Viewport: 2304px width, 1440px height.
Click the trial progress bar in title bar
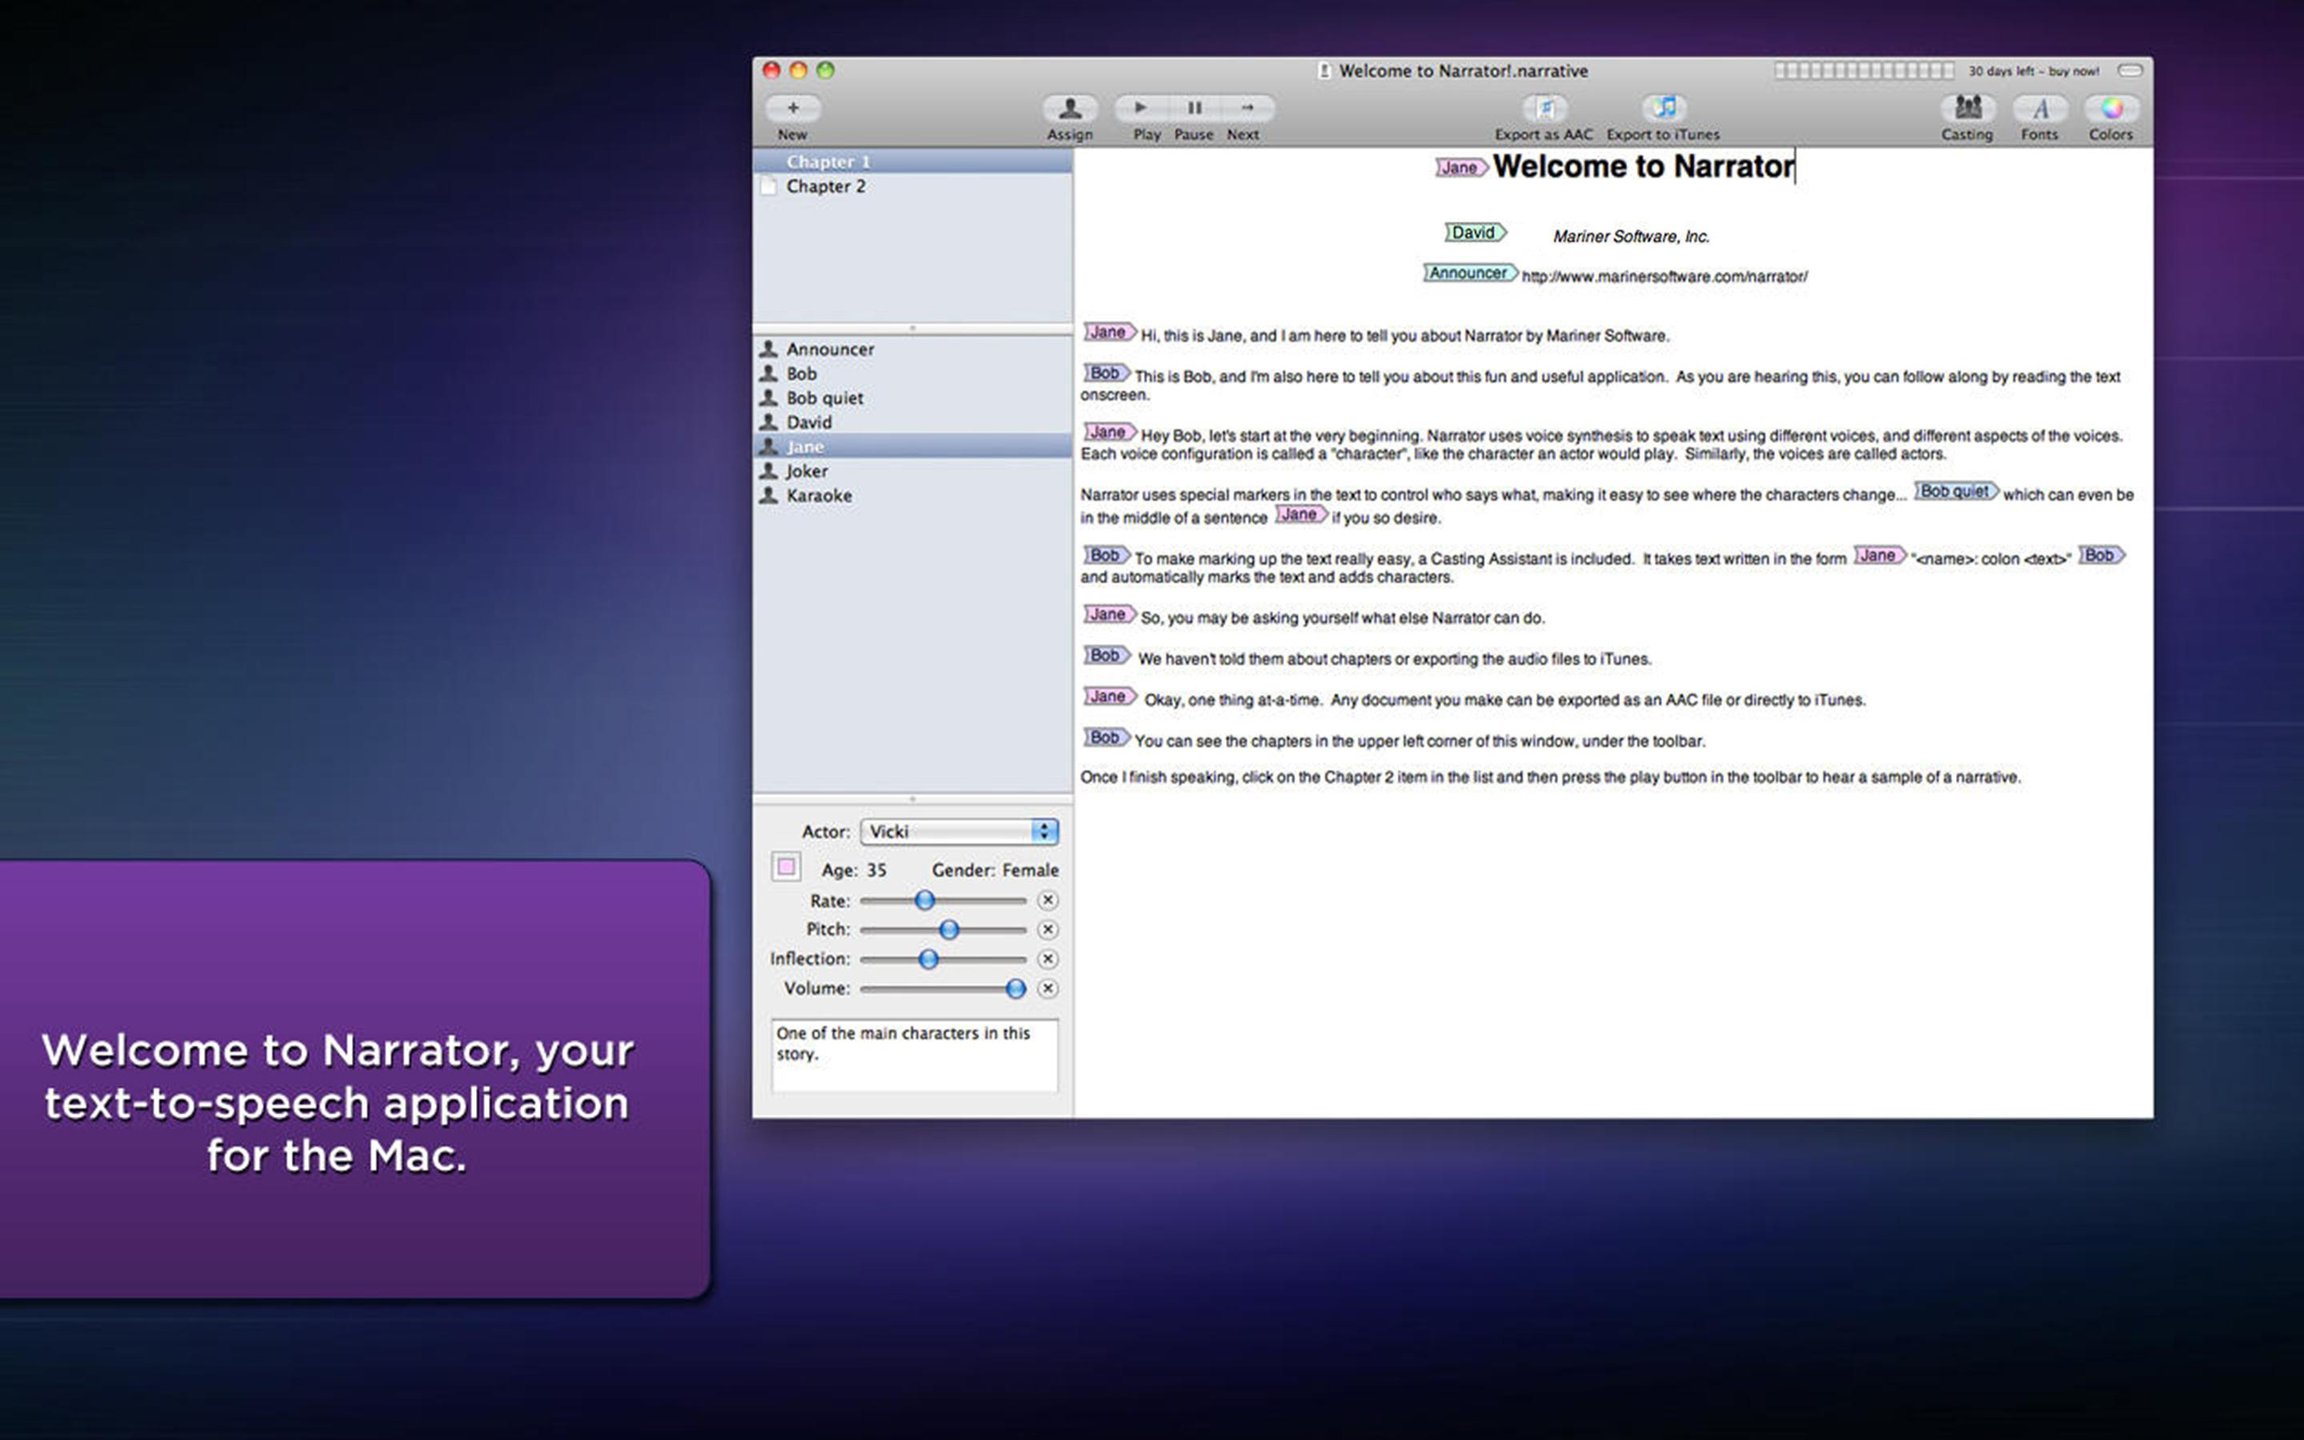(x=1864, y=70)
